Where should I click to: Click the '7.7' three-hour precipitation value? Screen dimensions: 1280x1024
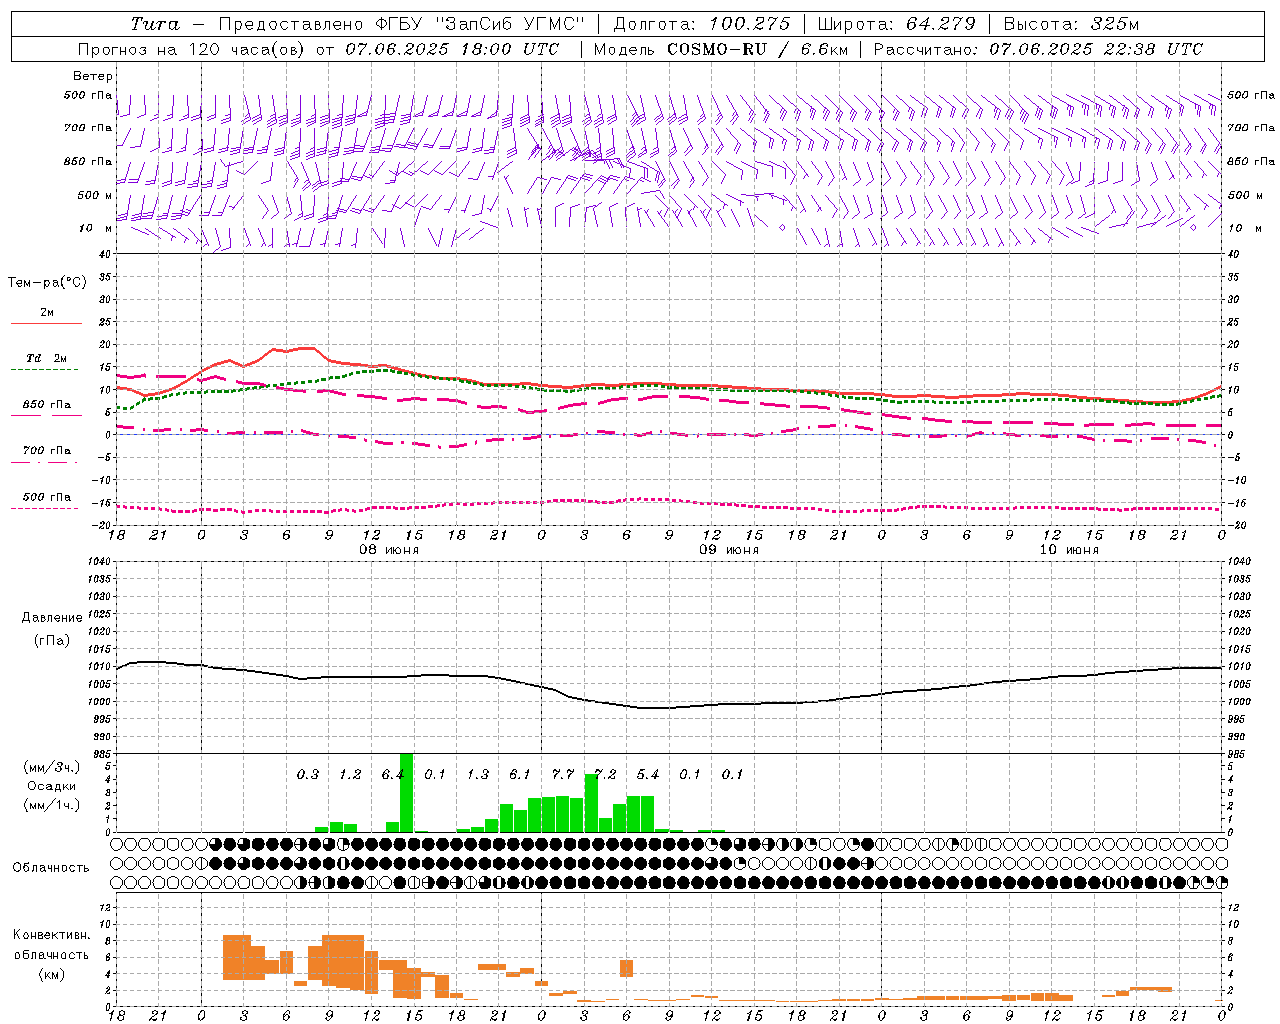tap(563, 774)
